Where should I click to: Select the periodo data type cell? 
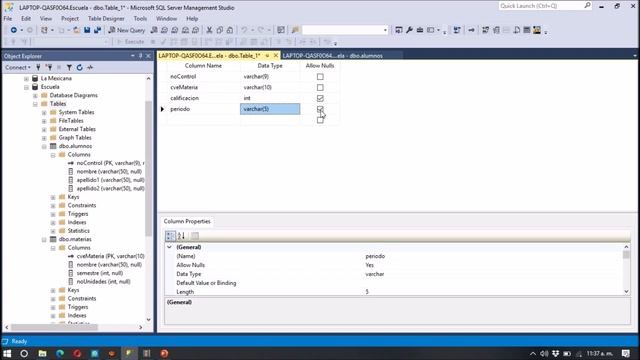[270, 109]
